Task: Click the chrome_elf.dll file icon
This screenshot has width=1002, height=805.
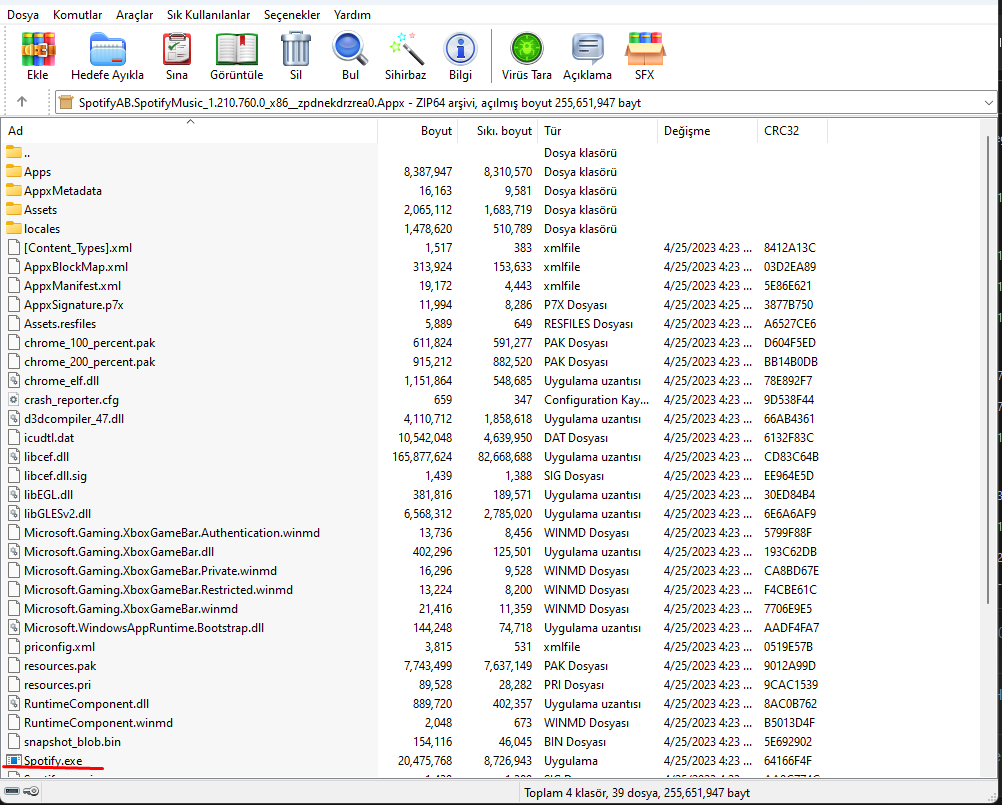Action: (x=13, y=380)
